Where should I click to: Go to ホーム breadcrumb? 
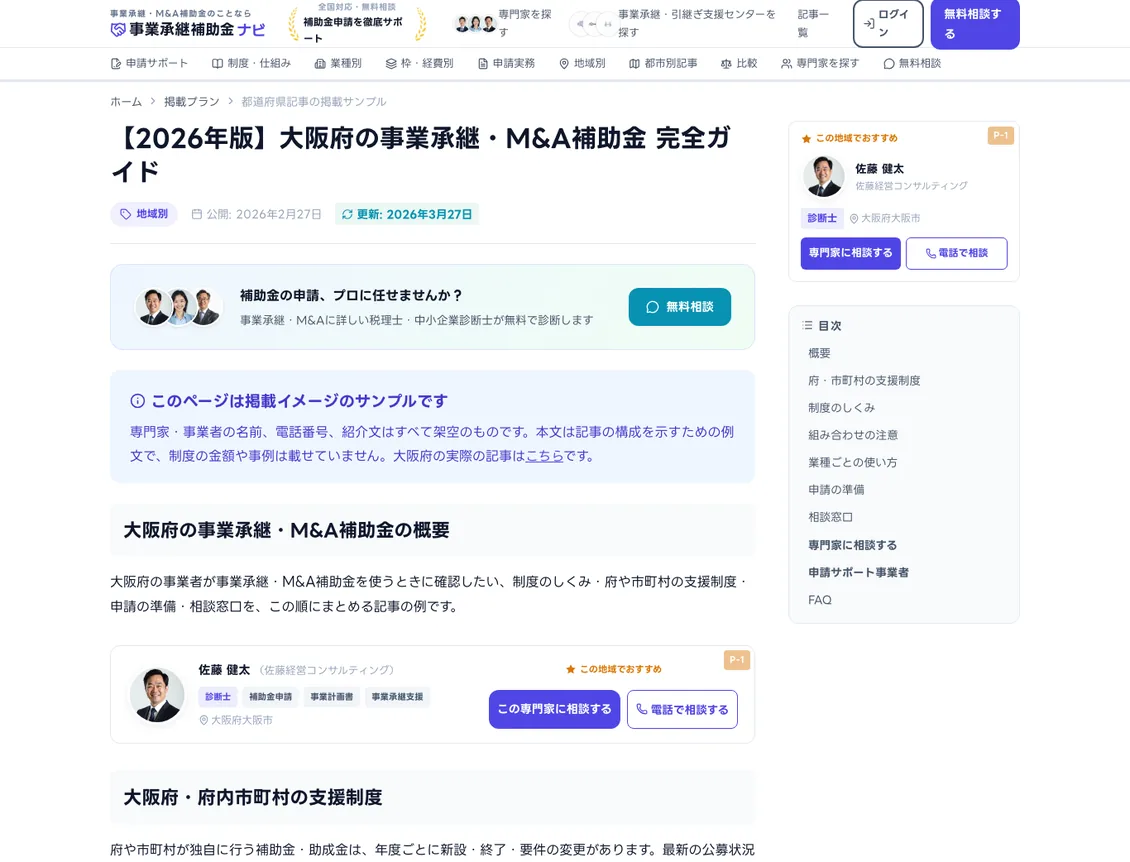coord(126,102)
